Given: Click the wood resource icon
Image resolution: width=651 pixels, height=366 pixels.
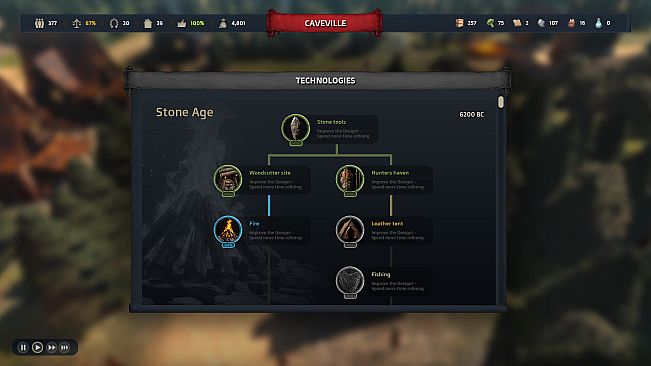Looking at the screenshot, I should tap(459, 23).
